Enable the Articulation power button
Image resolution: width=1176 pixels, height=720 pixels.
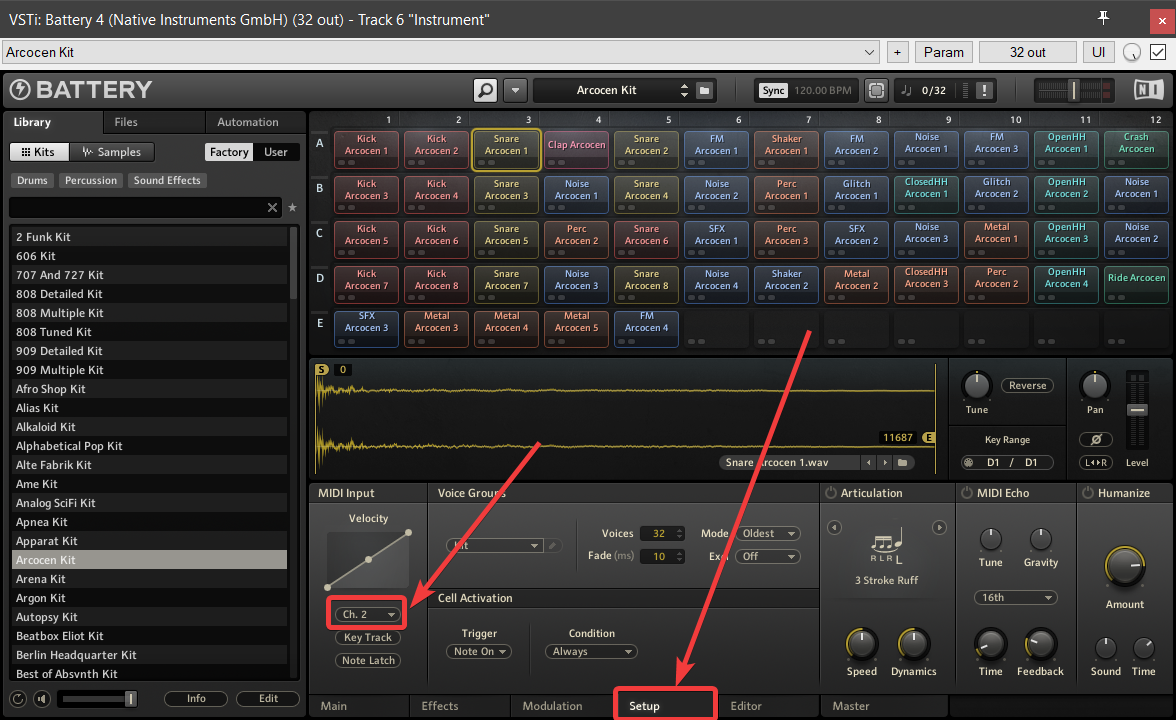[830, 493]
